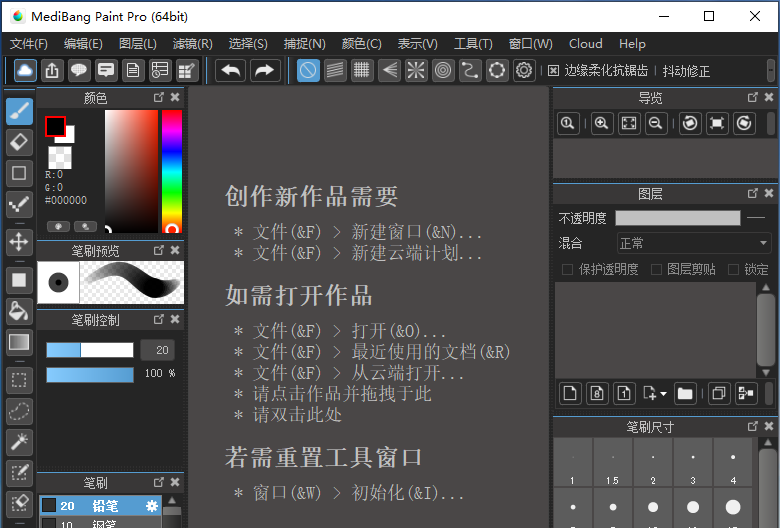Click the transparent color swatch
The height and width of the screenshot is (528, 780).
[x=60, y=157]
